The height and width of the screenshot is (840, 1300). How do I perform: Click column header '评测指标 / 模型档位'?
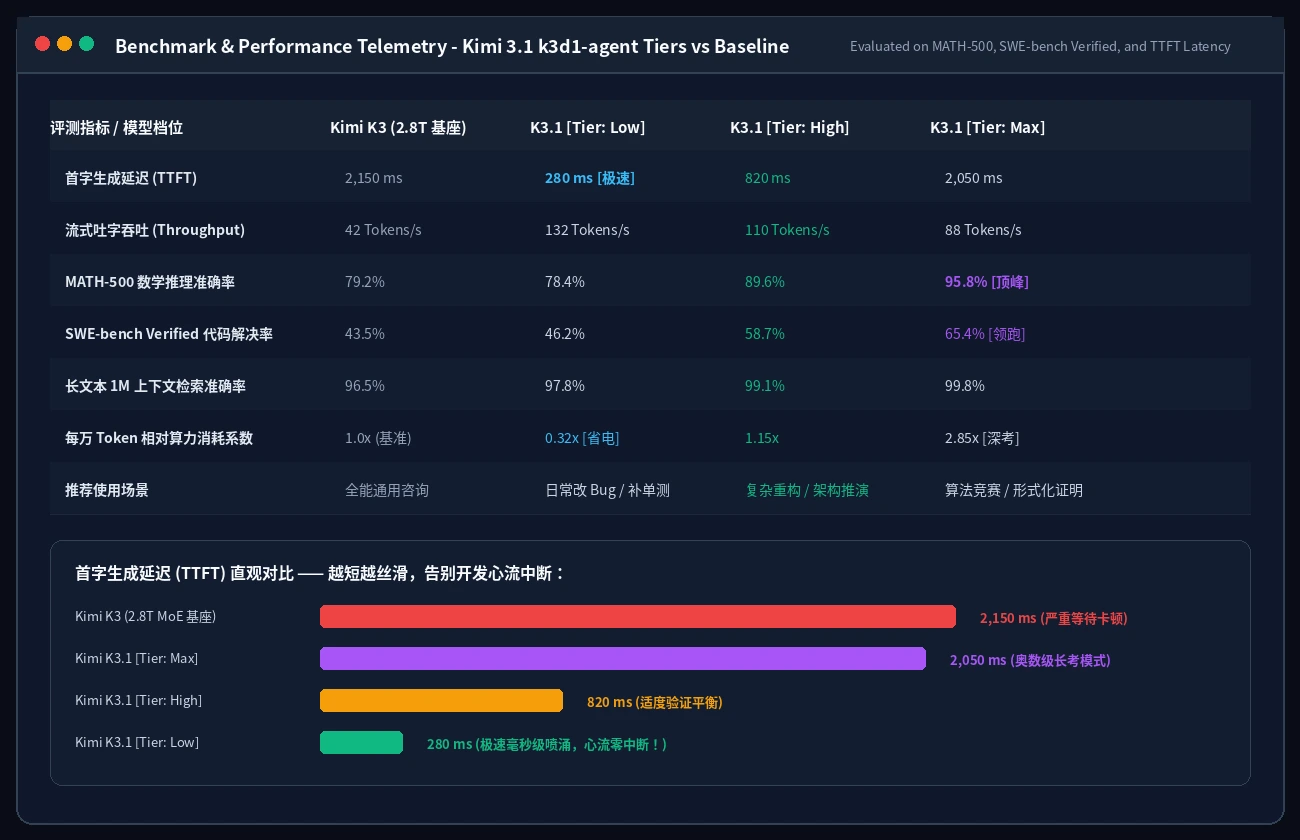(117, 127)
